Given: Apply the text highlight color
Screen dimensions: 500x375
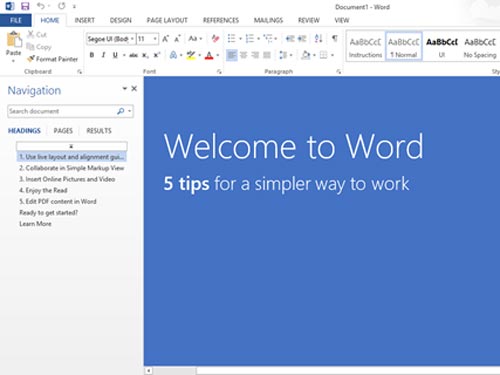Looking at the screenshot, I should point(191,55).
